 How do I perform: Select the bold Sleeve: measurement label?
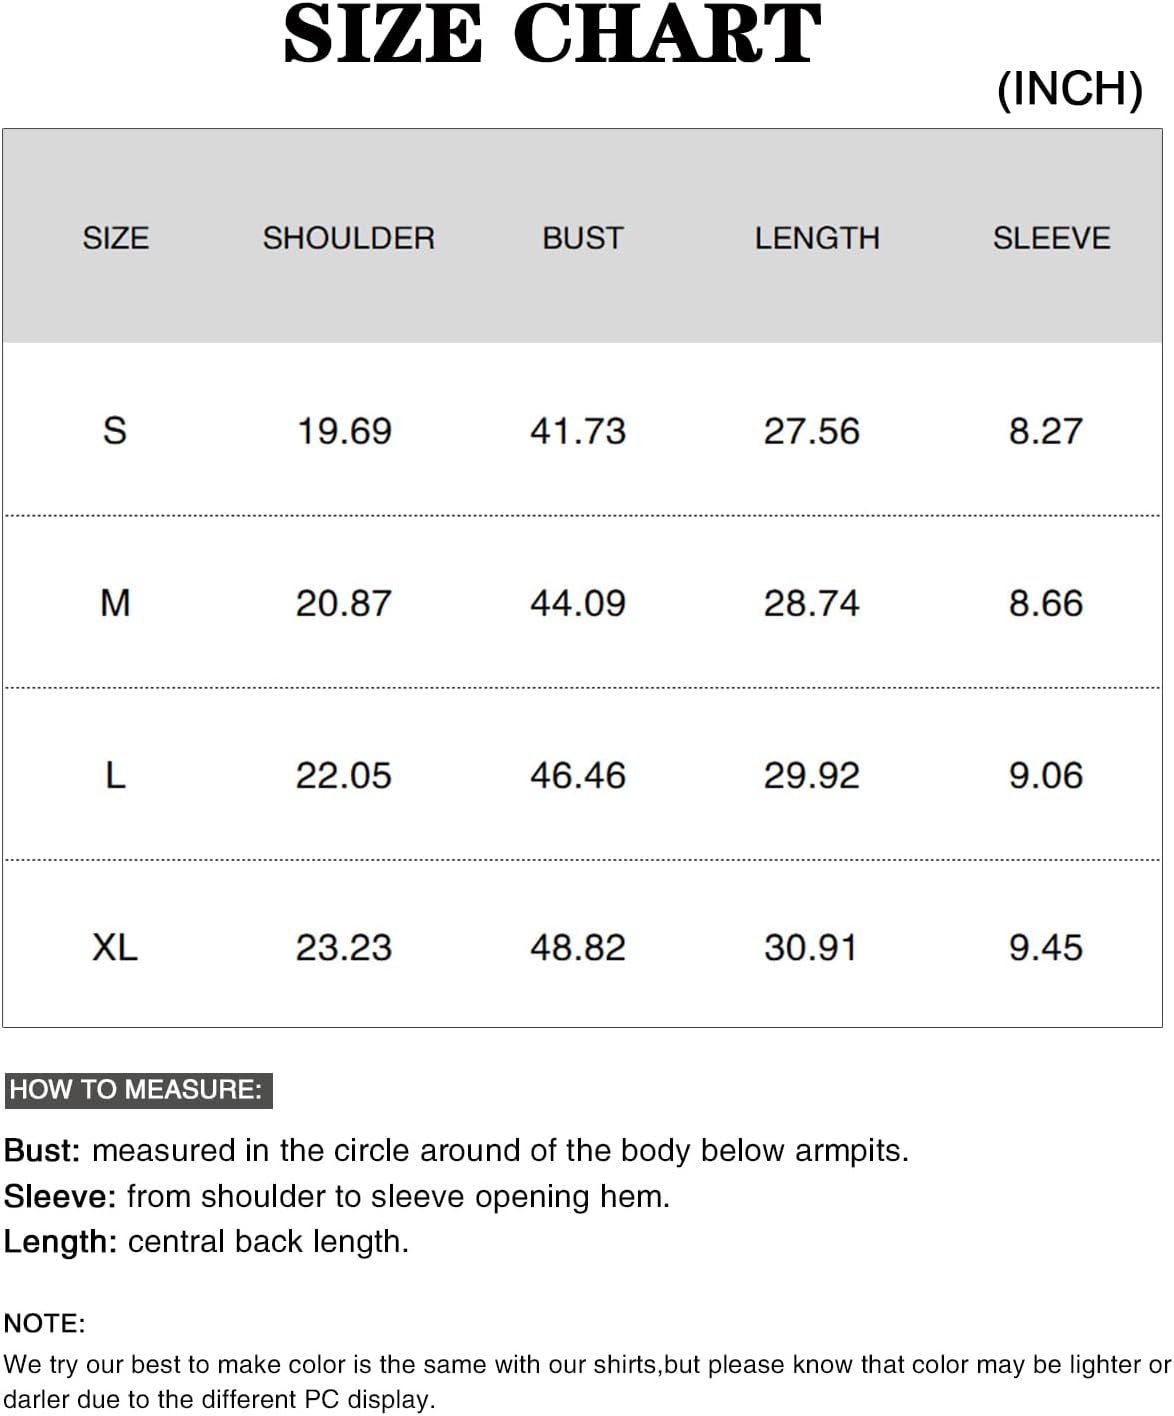coord(60,1196)
